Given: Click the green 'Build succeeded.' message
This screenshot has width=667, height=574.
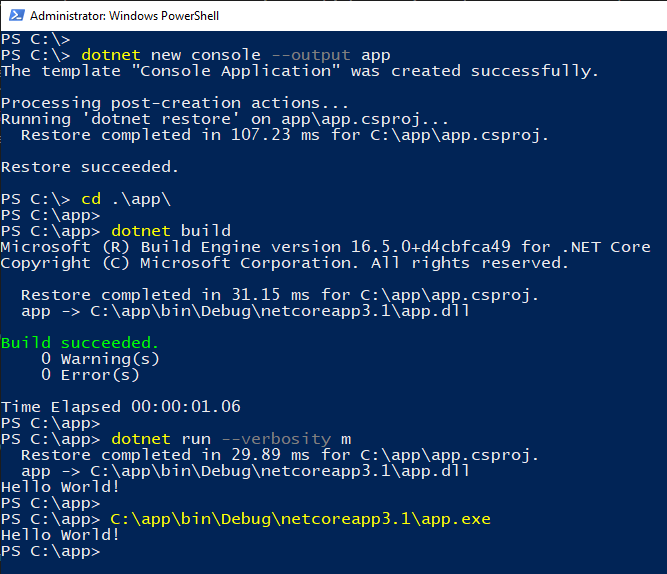Looking at the screenshot, I should click(x=80, y=343).
